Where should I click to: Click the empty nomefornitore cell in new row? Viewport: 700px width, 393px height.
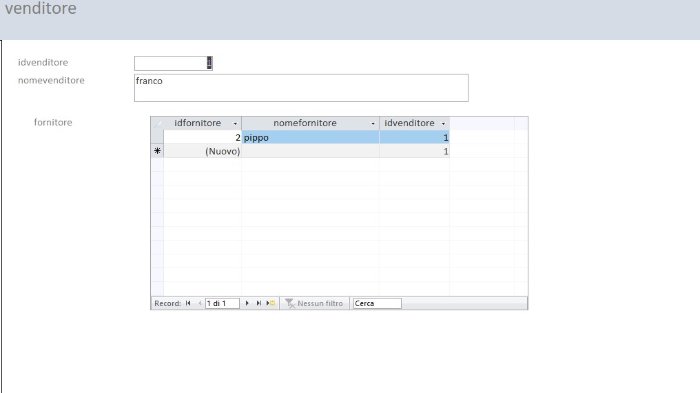310,151
